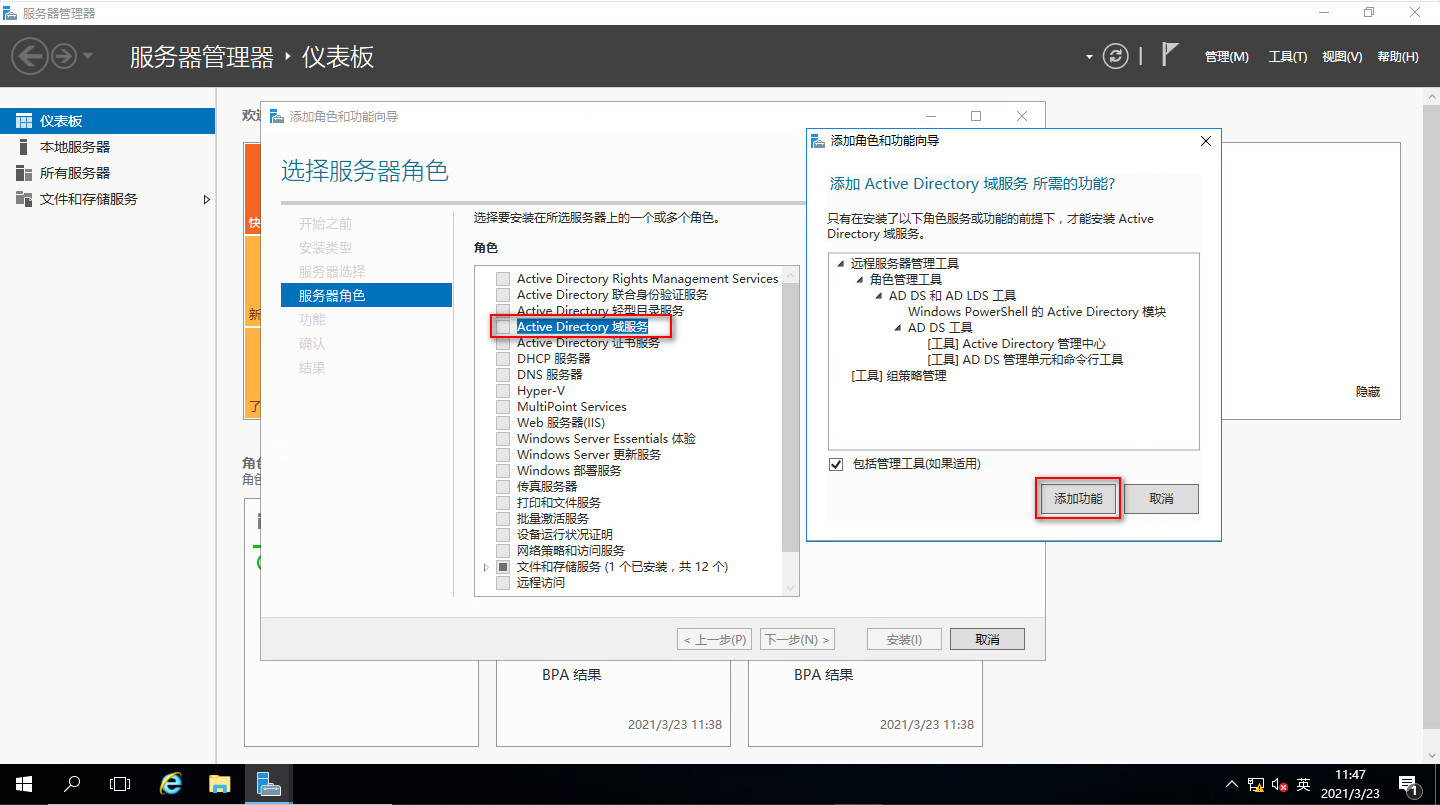The image size is (1440, 805).
Task: Select MultiPoint Services role text
Action: [571, 407]
